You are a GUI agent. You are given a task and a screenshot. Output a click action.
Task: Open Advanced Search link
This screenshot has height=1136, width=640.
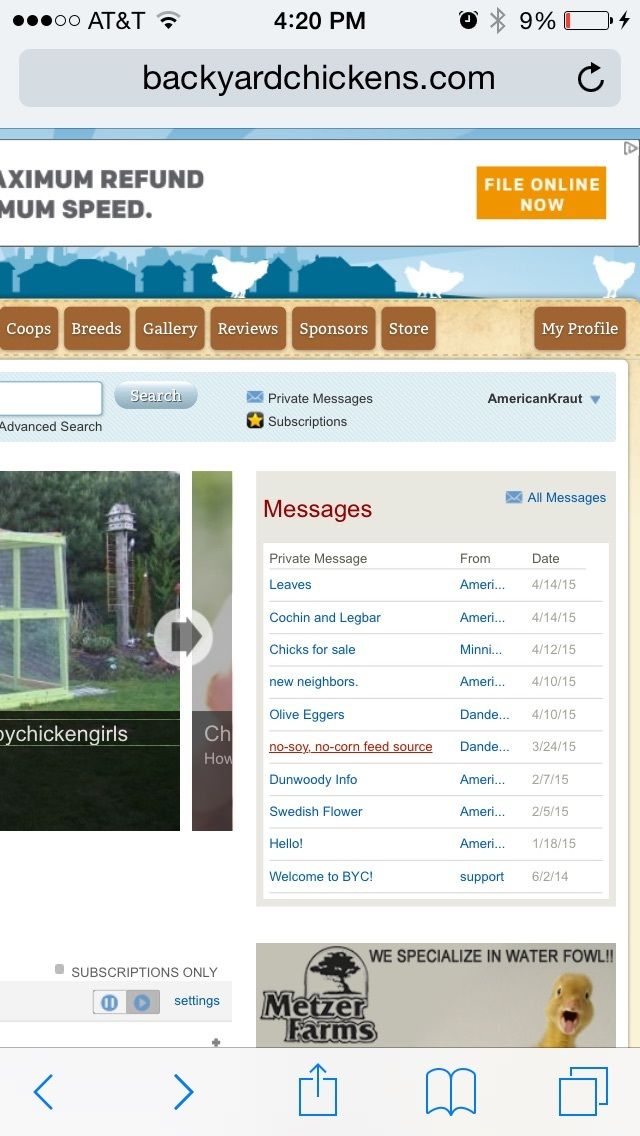coord(51,426)
